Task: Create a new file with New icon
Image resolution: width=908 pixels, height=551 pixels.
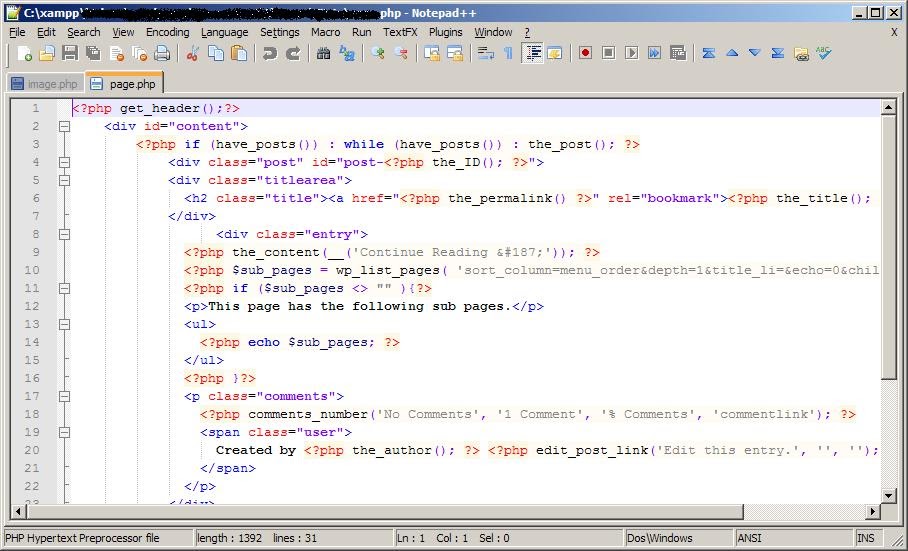Action: tap(24, 53)
